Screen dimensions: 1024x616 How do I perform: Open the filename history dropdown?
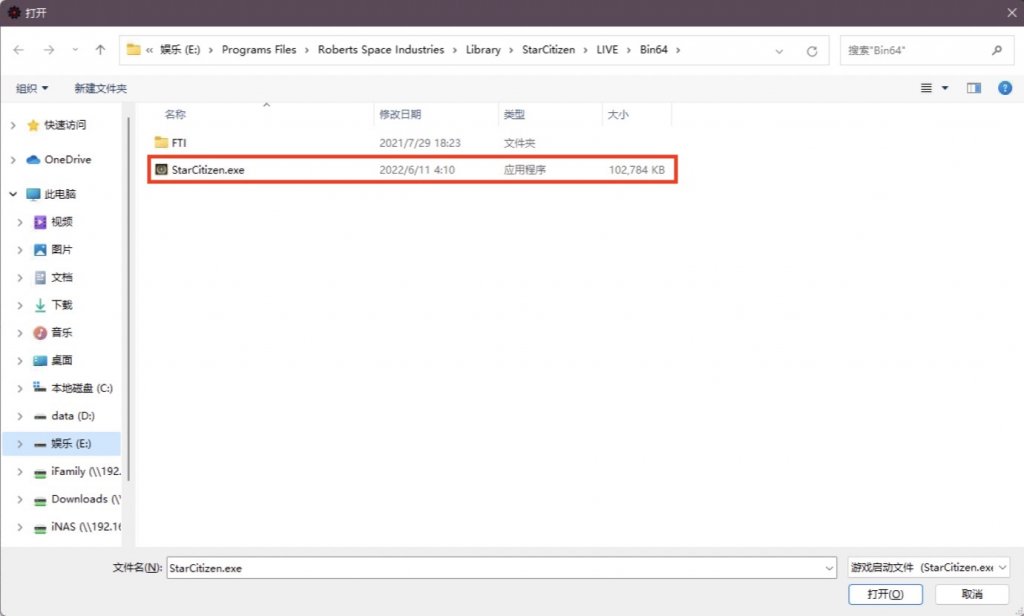[x=829, y=568]
